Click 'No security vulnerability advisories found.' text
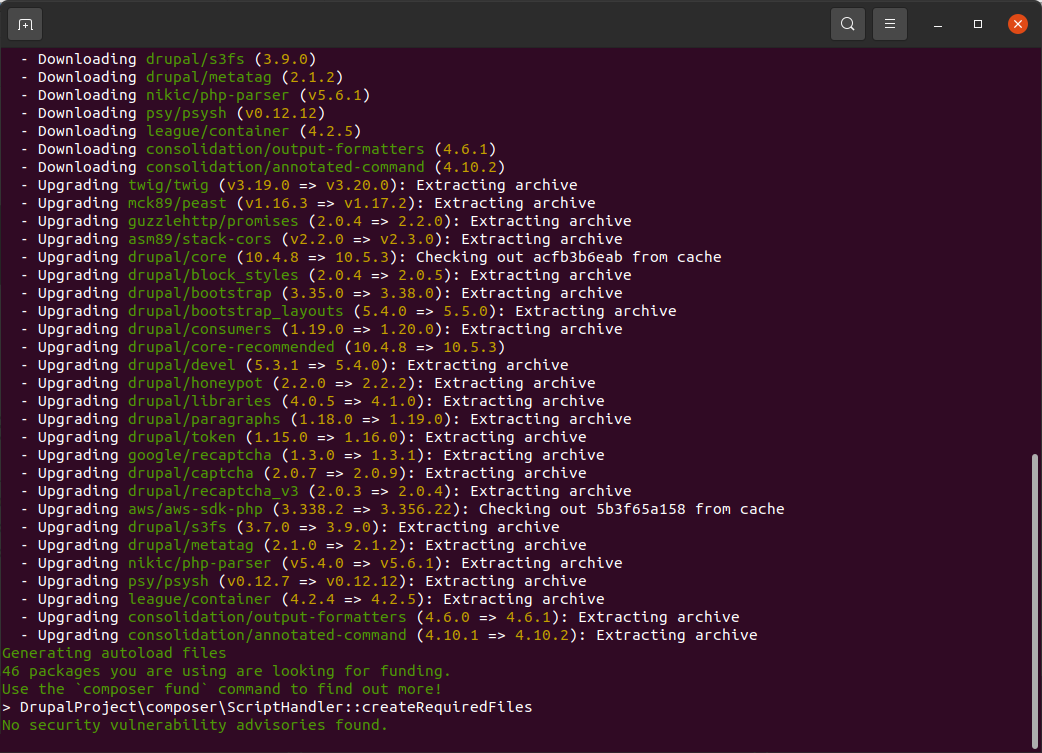Screen dimensions: 1042x753 195,725
